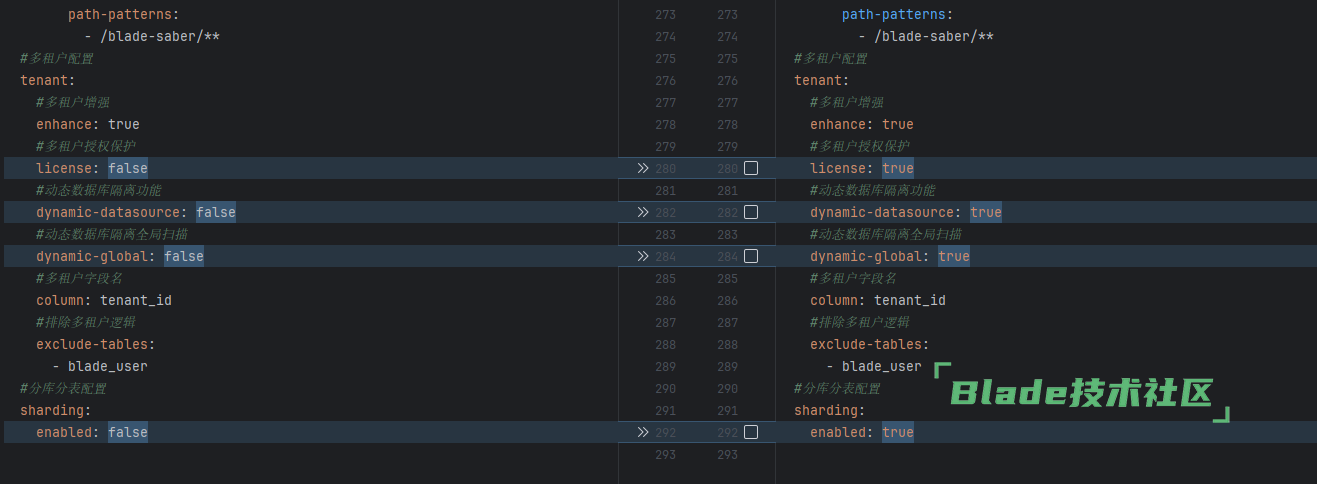The width and height of the screenshot is (1317, 484).
Task: Click the Blade技术社区 watermark logo
Action: point(1081,393)
